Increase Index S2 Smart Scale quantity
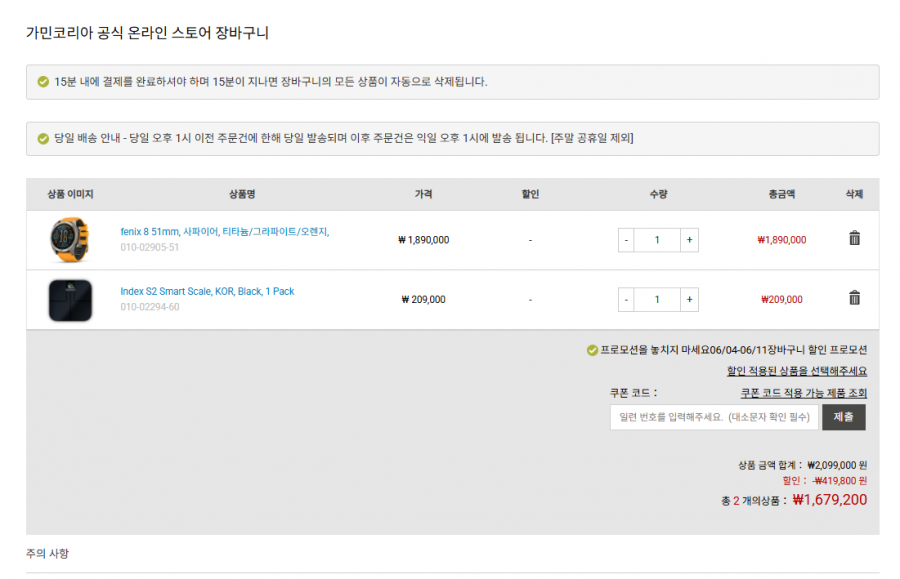This screenshot has height=579, width=900. click(689, 300)
